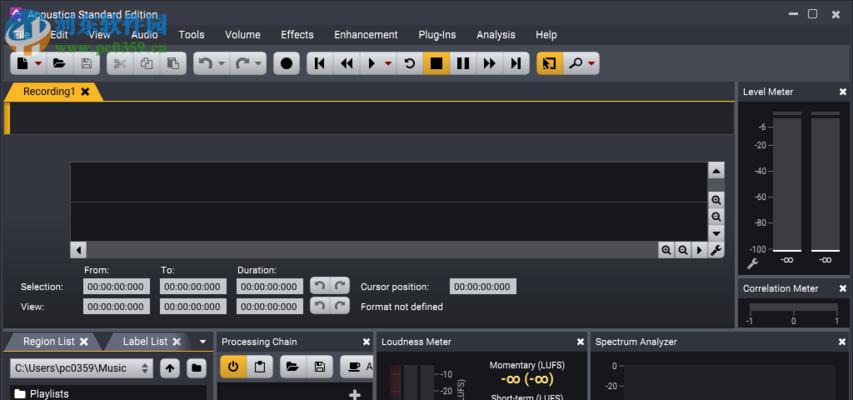The height and width of the screenshot is (400, 853).
Task: Rewind the audio playback
Action: (x=347, y=64)
